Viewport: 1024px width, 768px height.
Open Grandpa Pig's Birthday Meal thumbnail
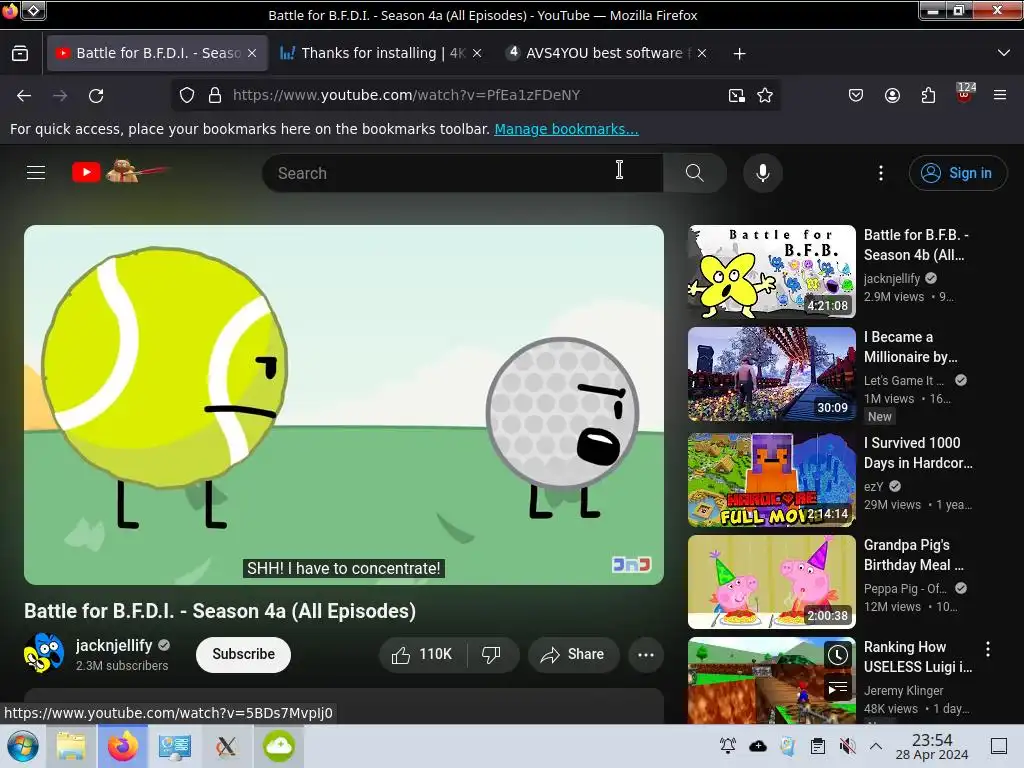coord(771,582)
